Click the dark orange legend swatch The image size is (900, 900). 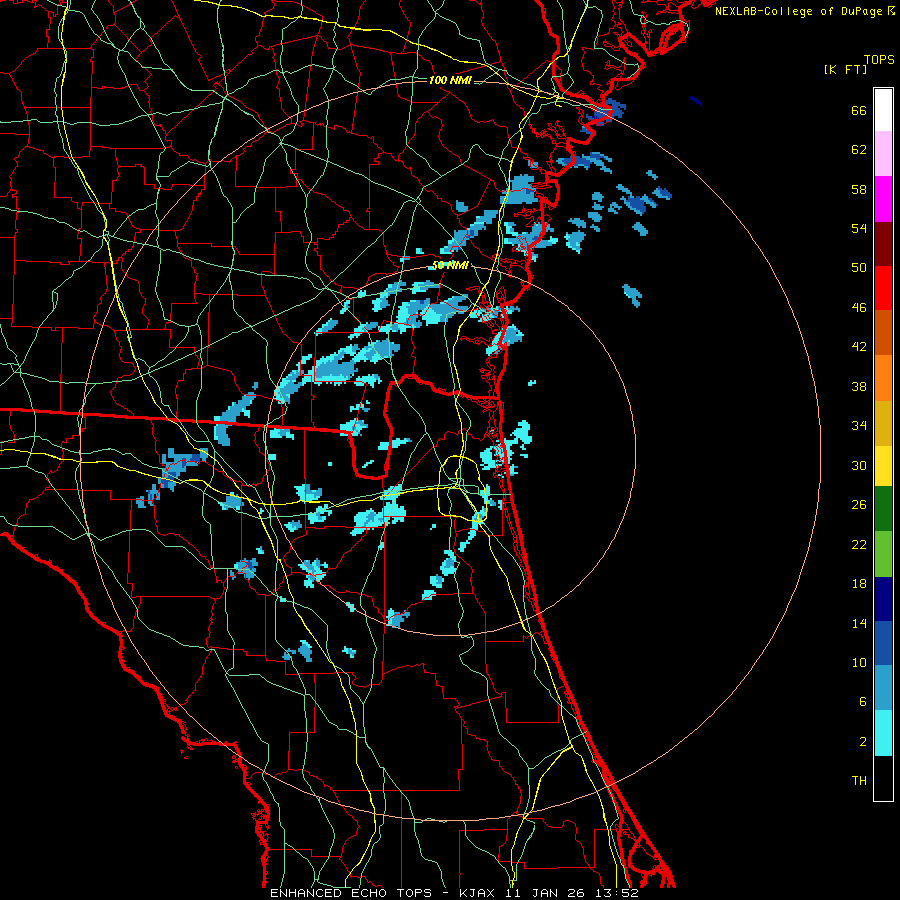click(x=883, y=333)
